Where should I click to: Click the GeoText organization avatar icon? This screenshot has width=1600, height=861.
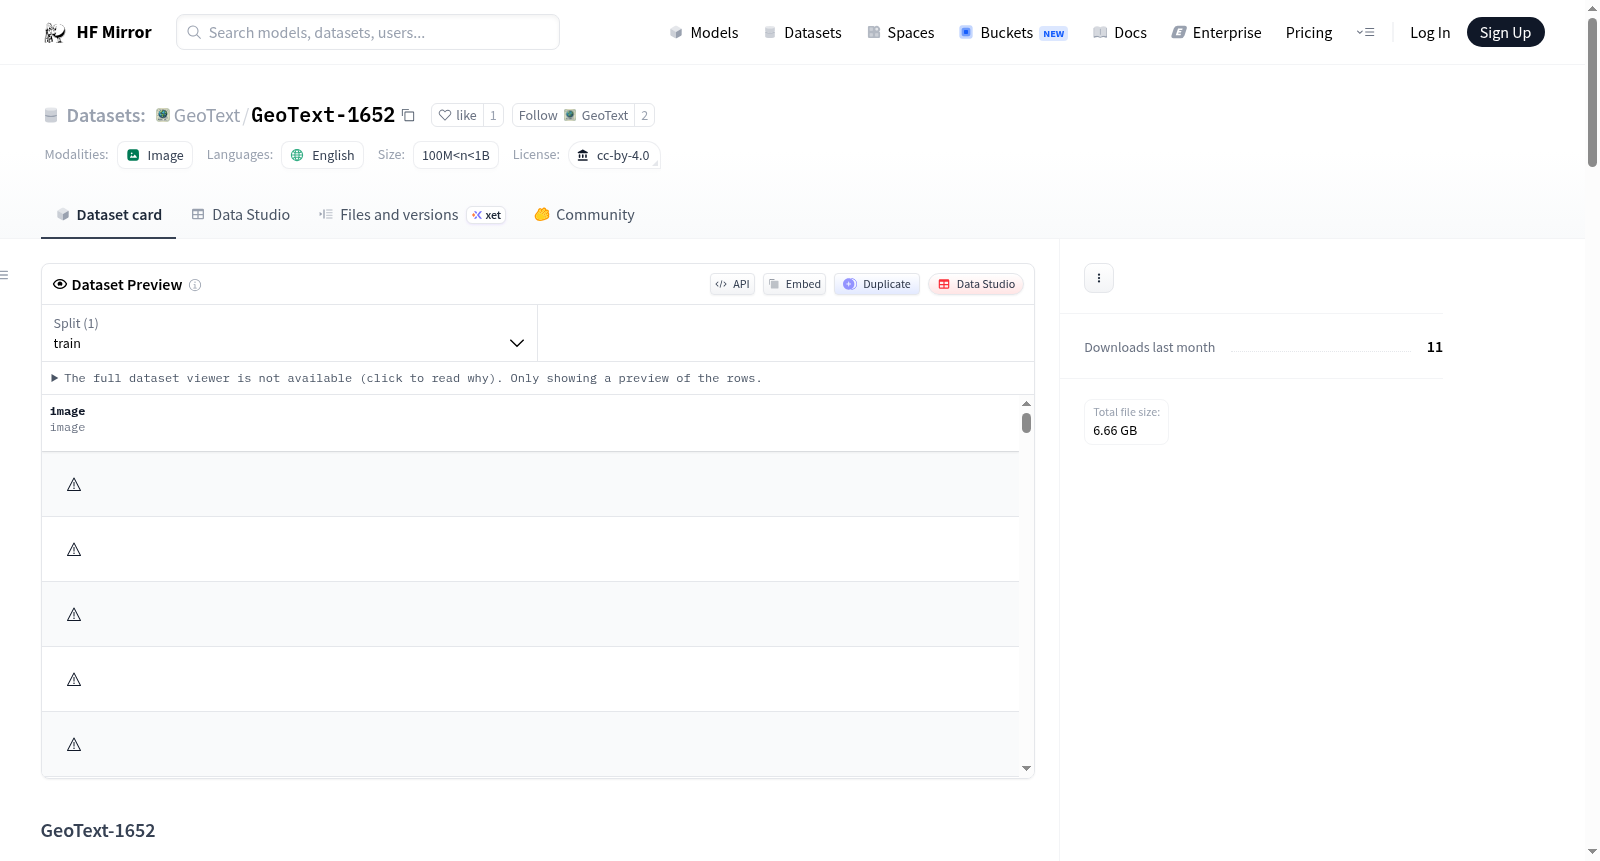click(162, 115)
